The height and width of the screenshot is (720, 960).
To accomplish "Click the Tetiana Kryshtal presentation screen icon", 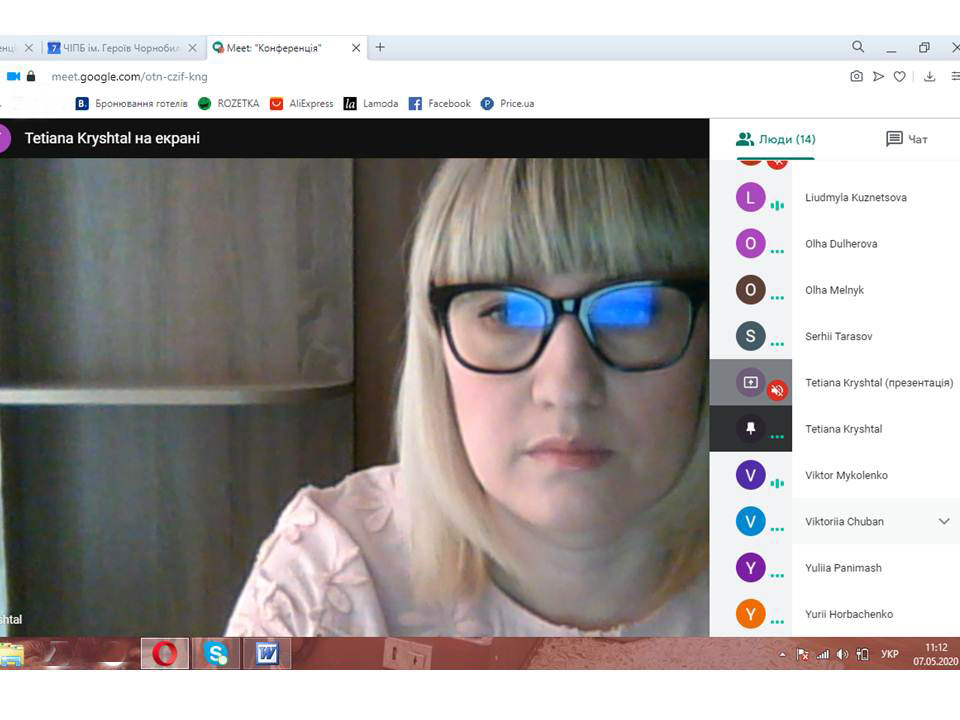I will click(750, 383).
